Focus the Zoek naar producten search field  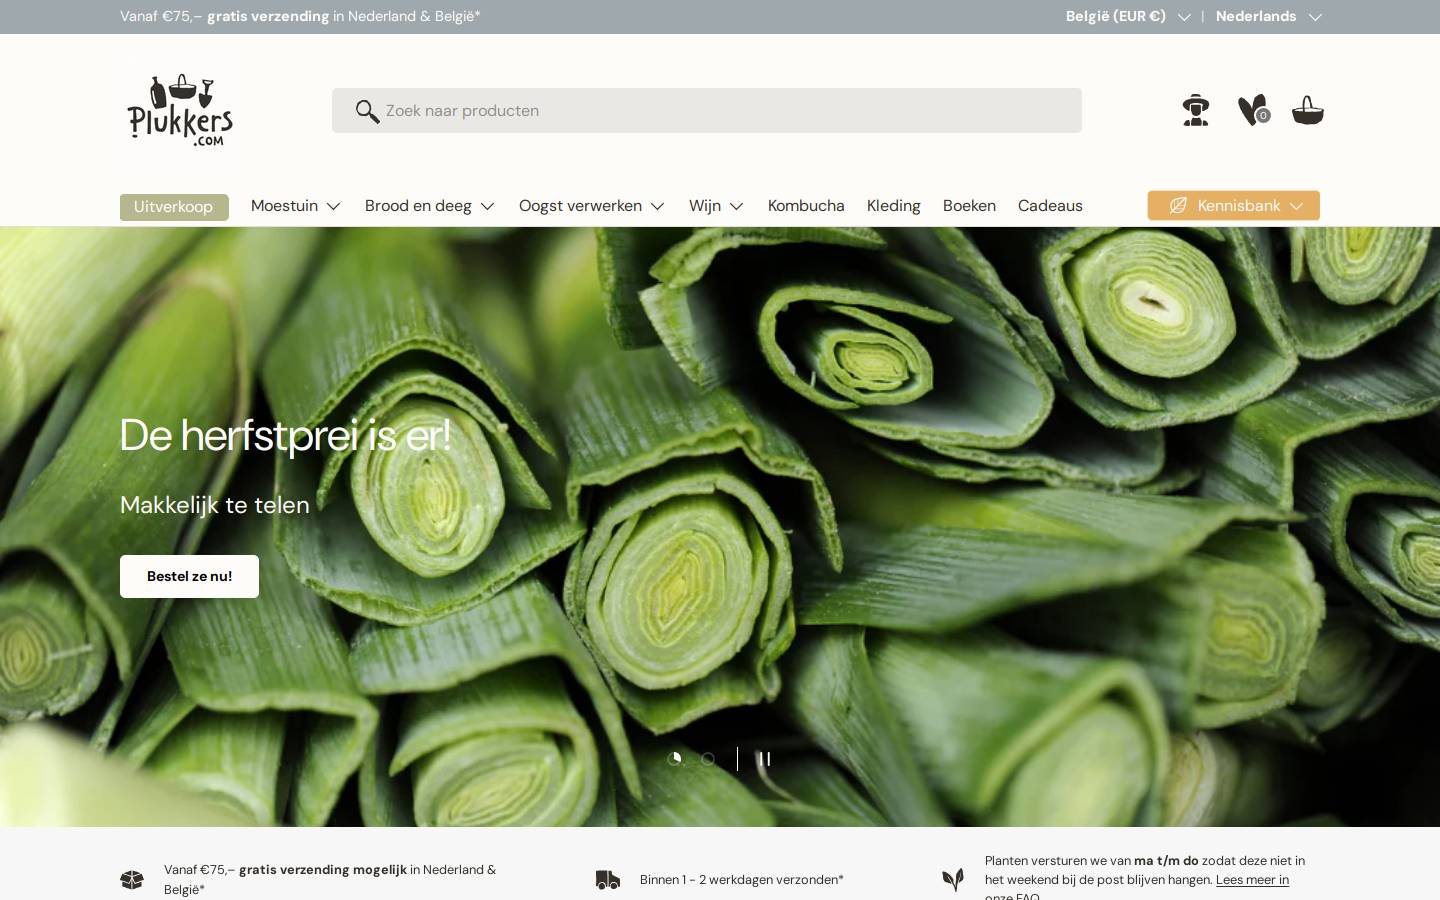point(707,111)
